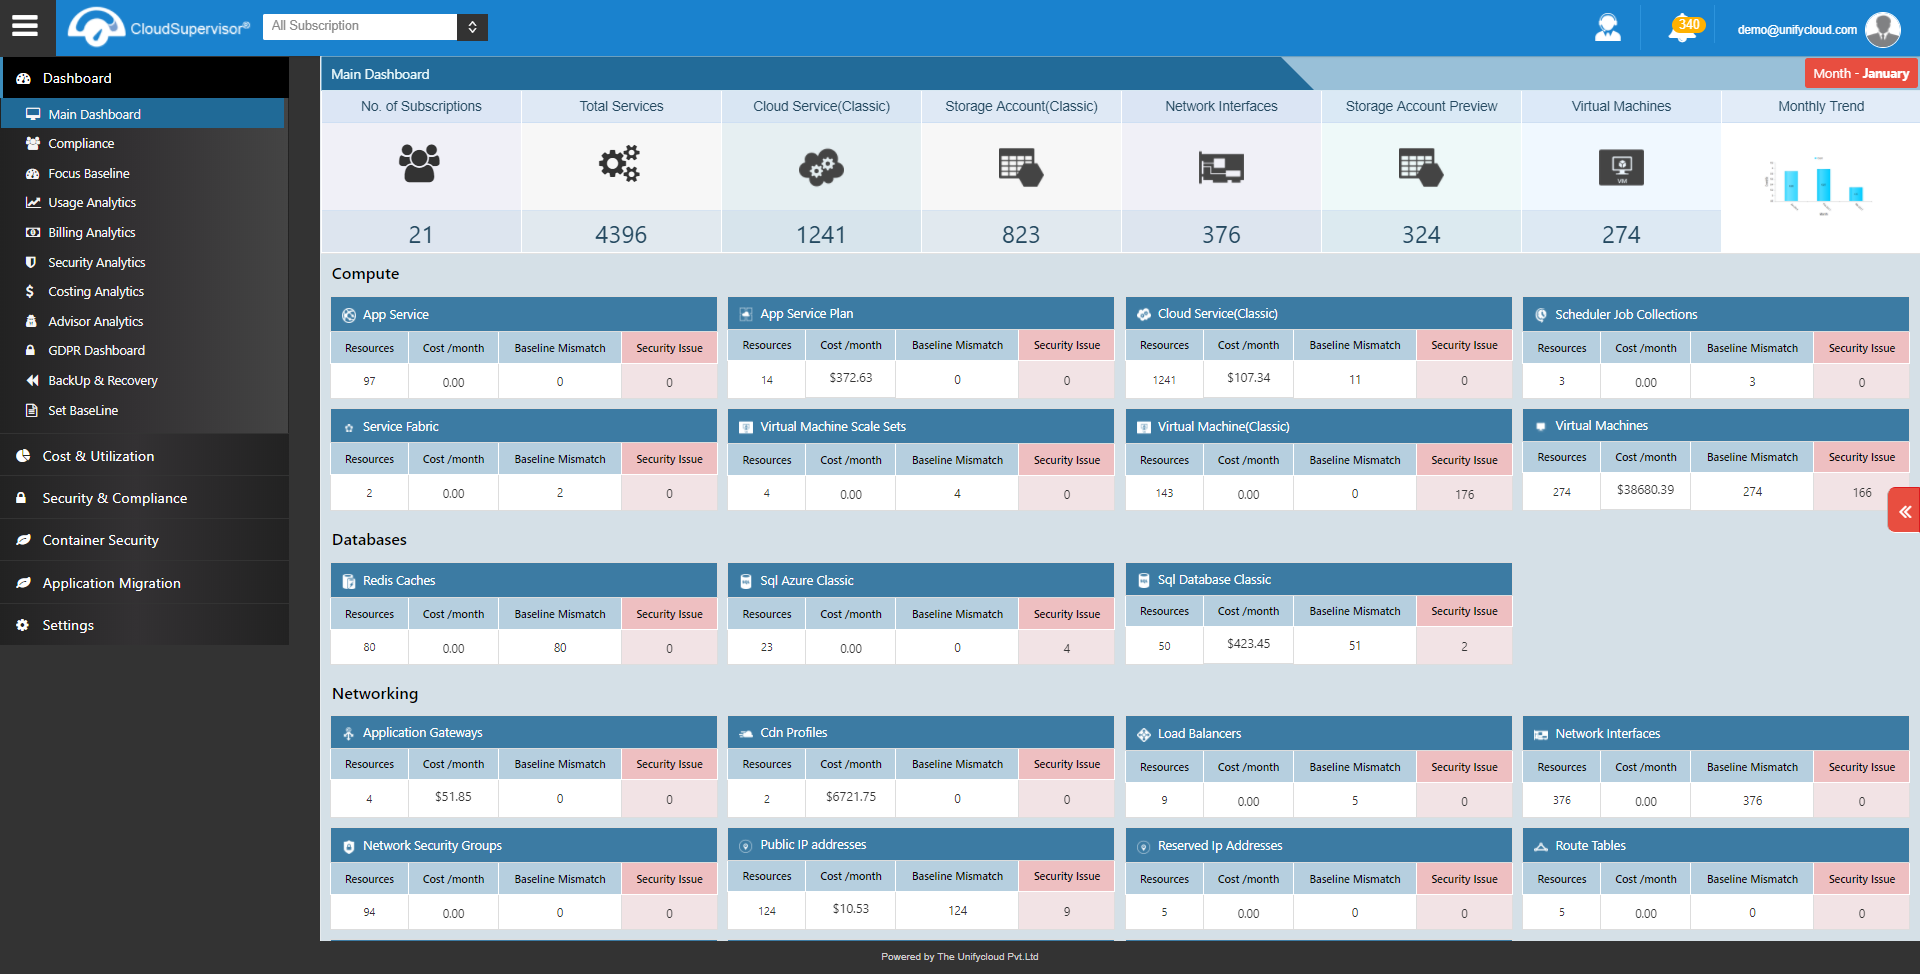Click the support agent icon
The image size is (1920, 974).
[1607, 27]
